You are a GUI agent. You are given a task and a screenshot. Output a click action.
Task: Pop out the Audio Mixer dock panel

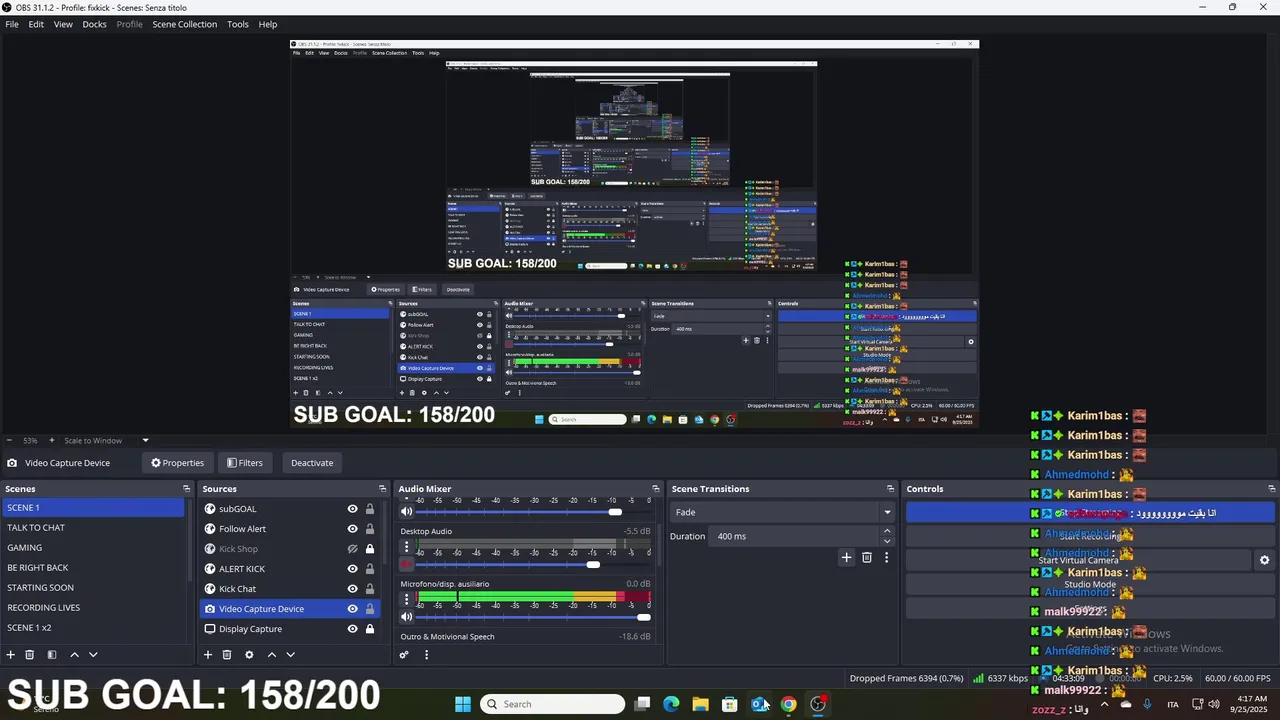click(656, 489)
